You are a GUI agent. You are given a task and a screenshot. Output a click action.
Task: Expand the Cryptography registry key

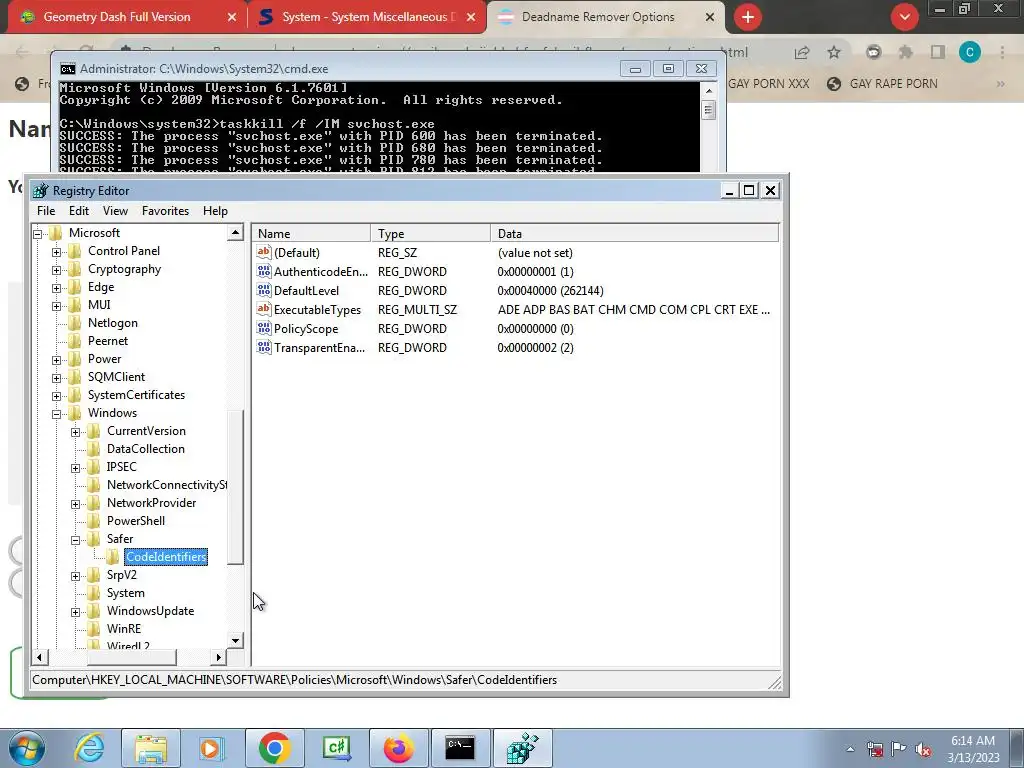tap(56, 270)
